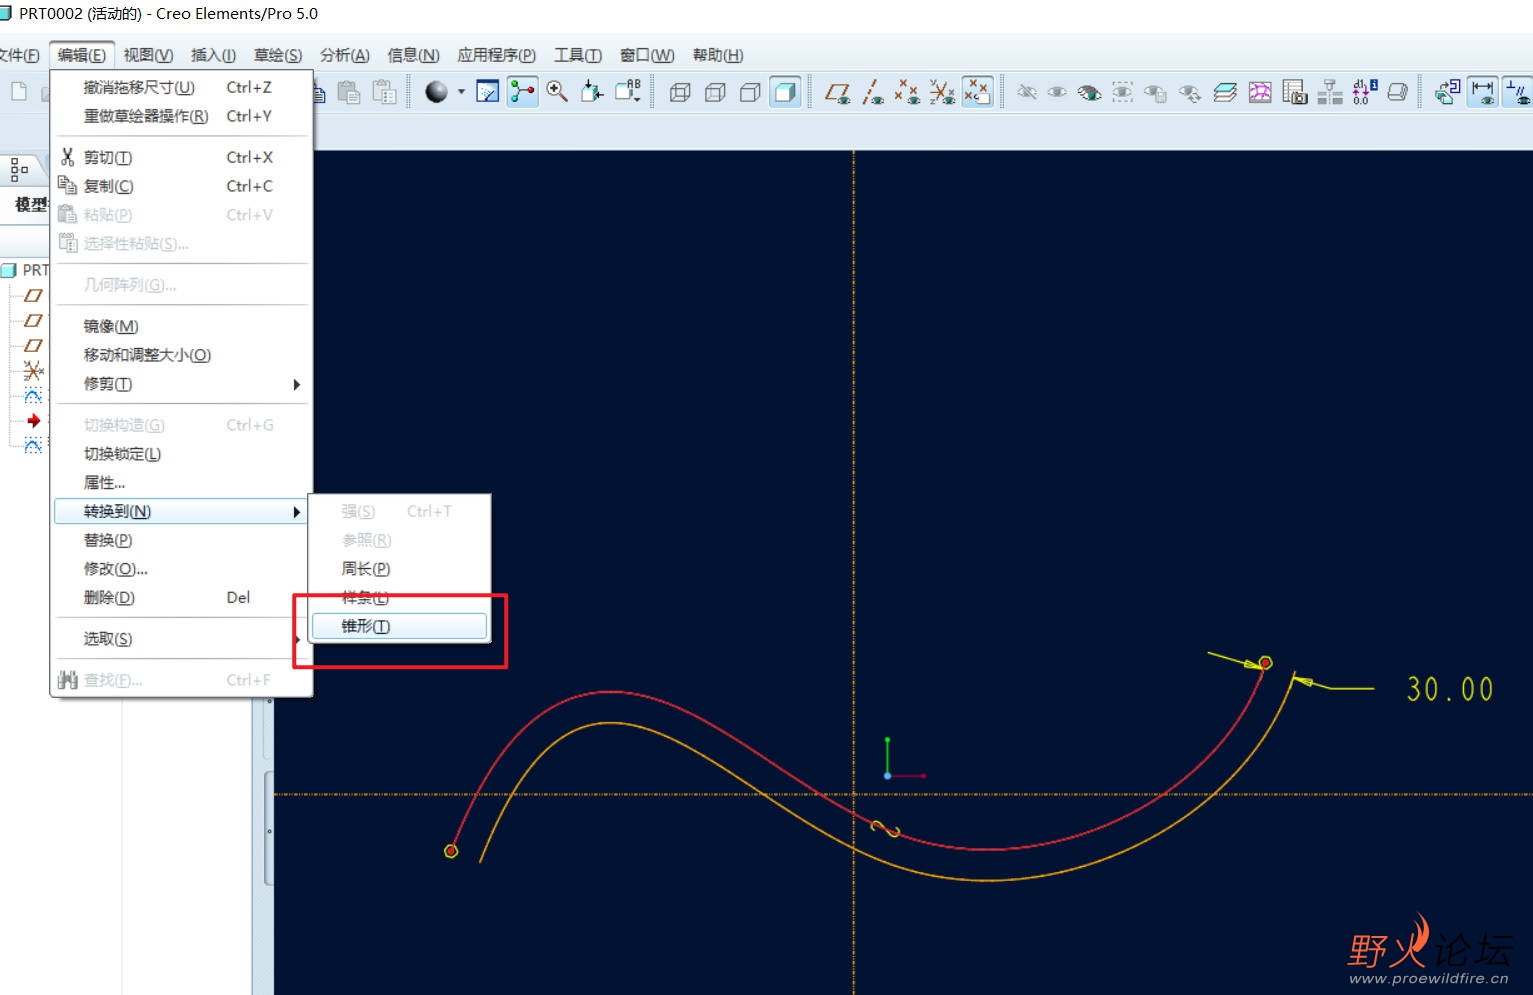
Task: Open the layers stack icon in toolbar
Action: coord(1225,93)
